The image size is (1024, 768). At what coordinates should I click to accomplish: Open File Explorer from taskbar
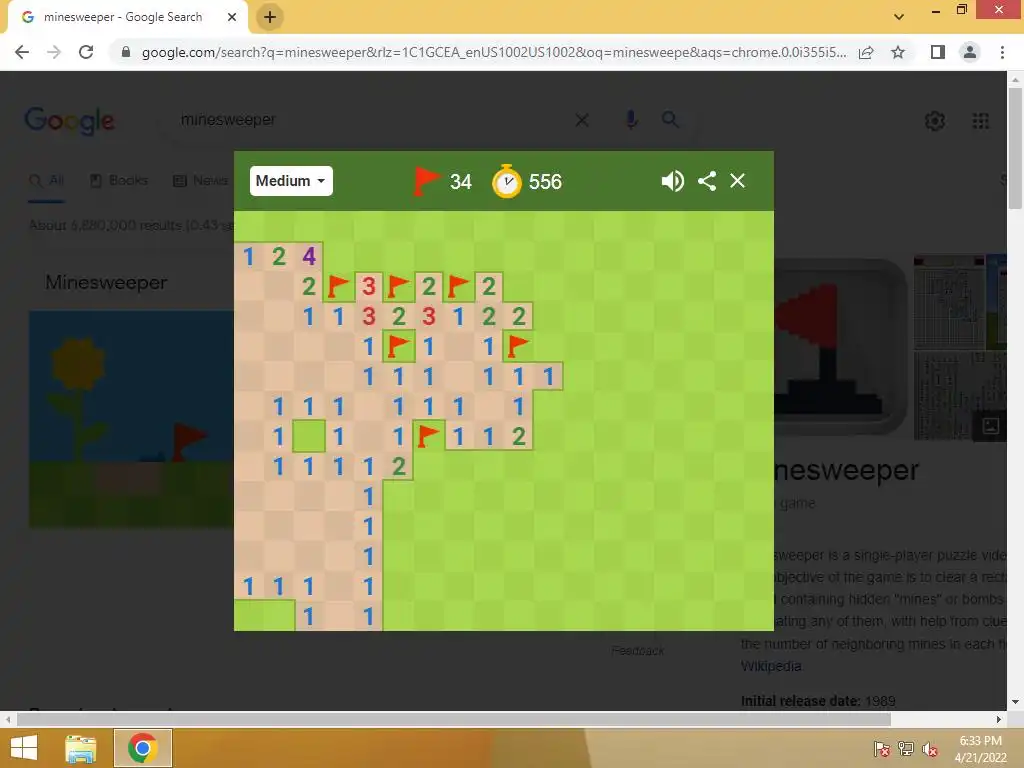tap(81, 748)
